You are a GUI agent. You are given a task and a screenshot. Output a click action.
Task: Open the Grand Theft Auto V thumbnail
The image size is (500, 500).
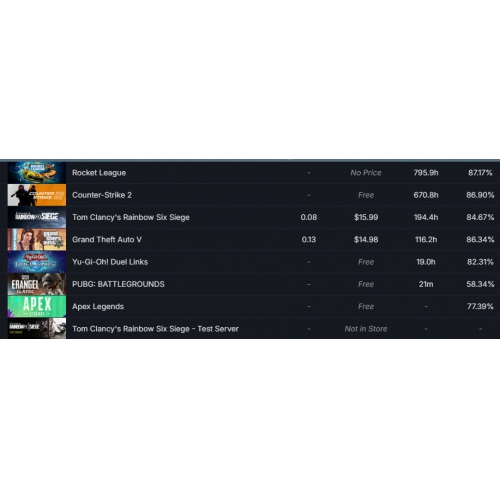tap(37, 239)
